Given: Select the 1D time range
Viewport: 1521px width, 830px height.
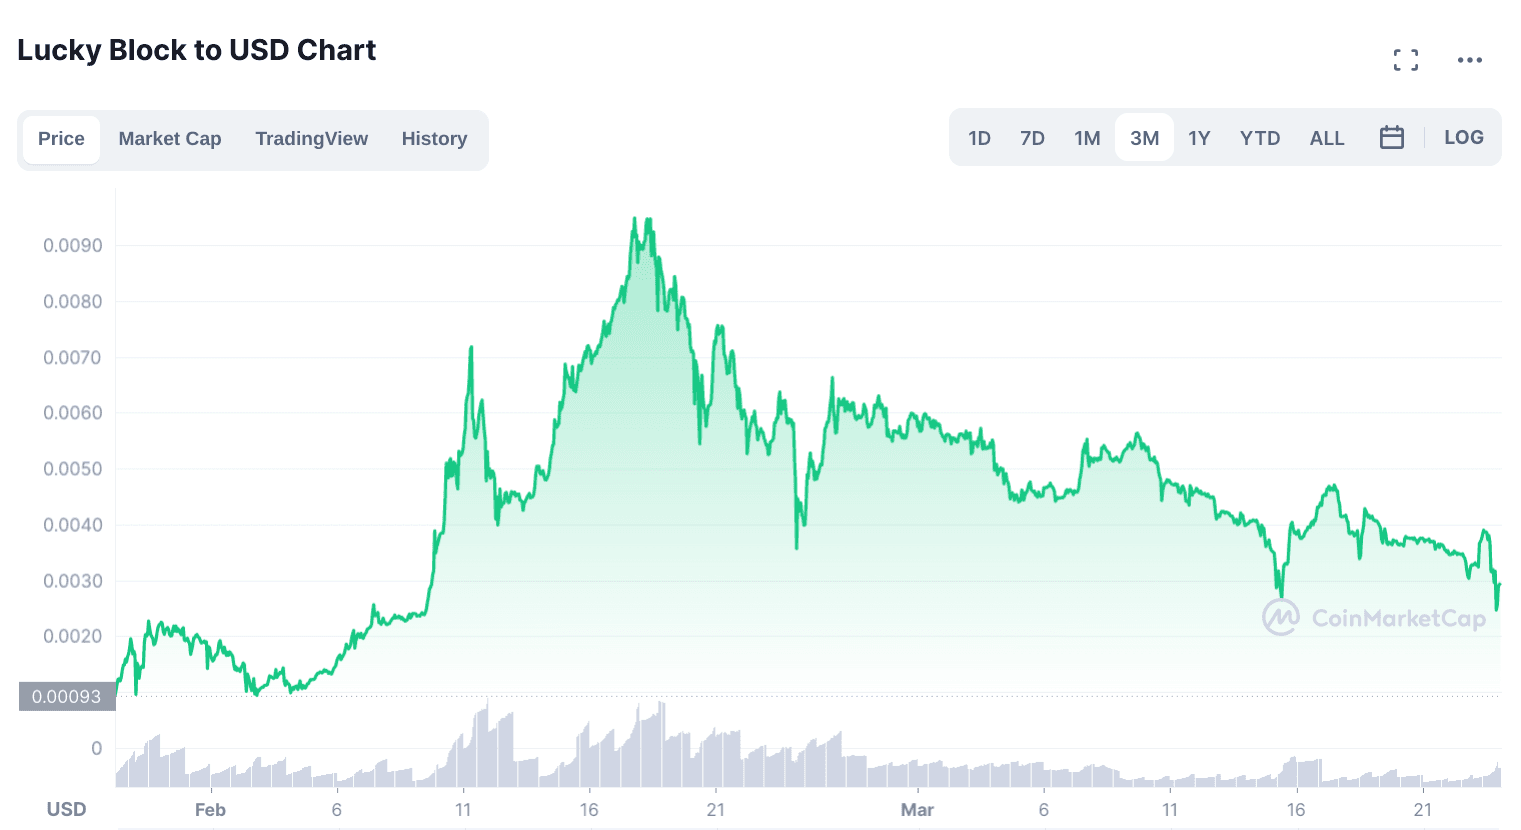Looking at the screenshot, I should pyautogui.click(x=979, y=138).
